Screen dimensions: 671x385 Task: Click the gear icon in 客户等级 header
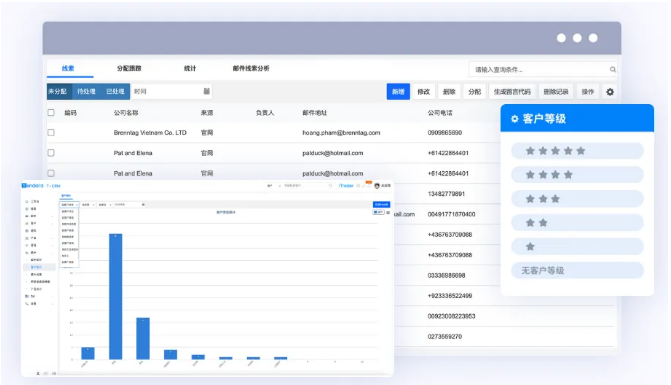[x=515, y=118]
